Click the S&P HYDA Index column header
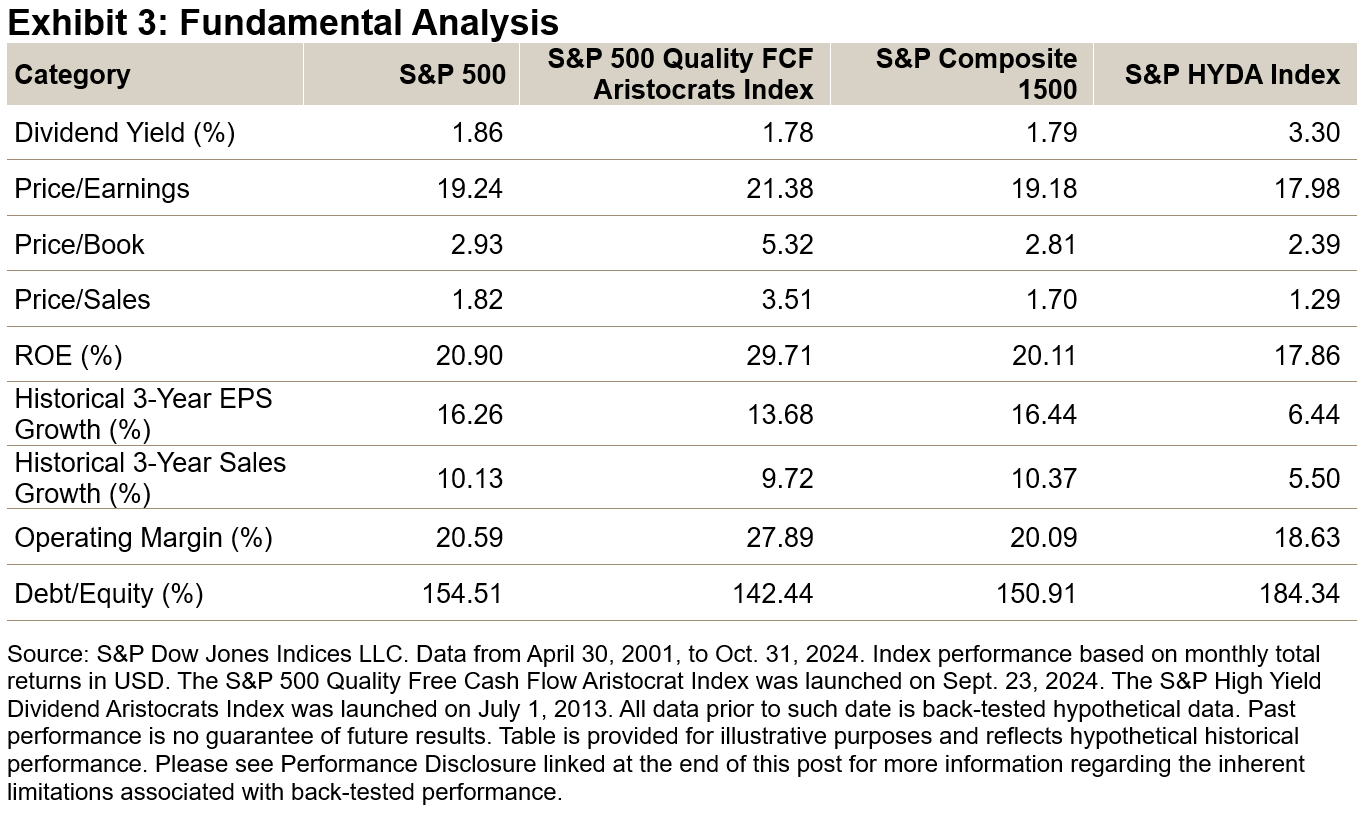The width and height of the screenshot is (1363, 816). pyautogui.click(x=1232, y=75)
